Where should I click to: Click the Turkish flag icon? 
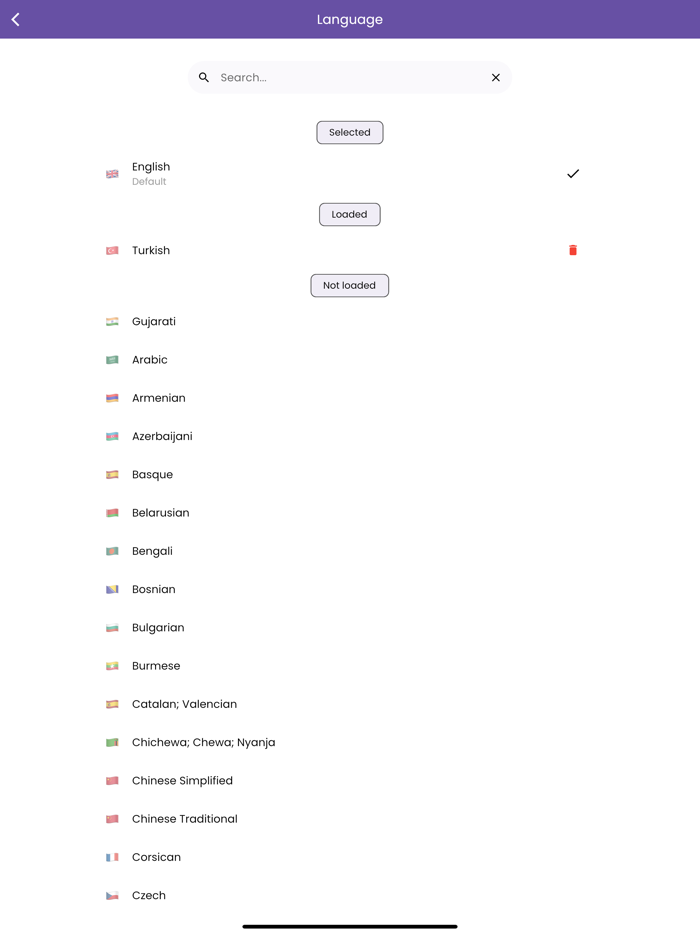tap(111, 250)
